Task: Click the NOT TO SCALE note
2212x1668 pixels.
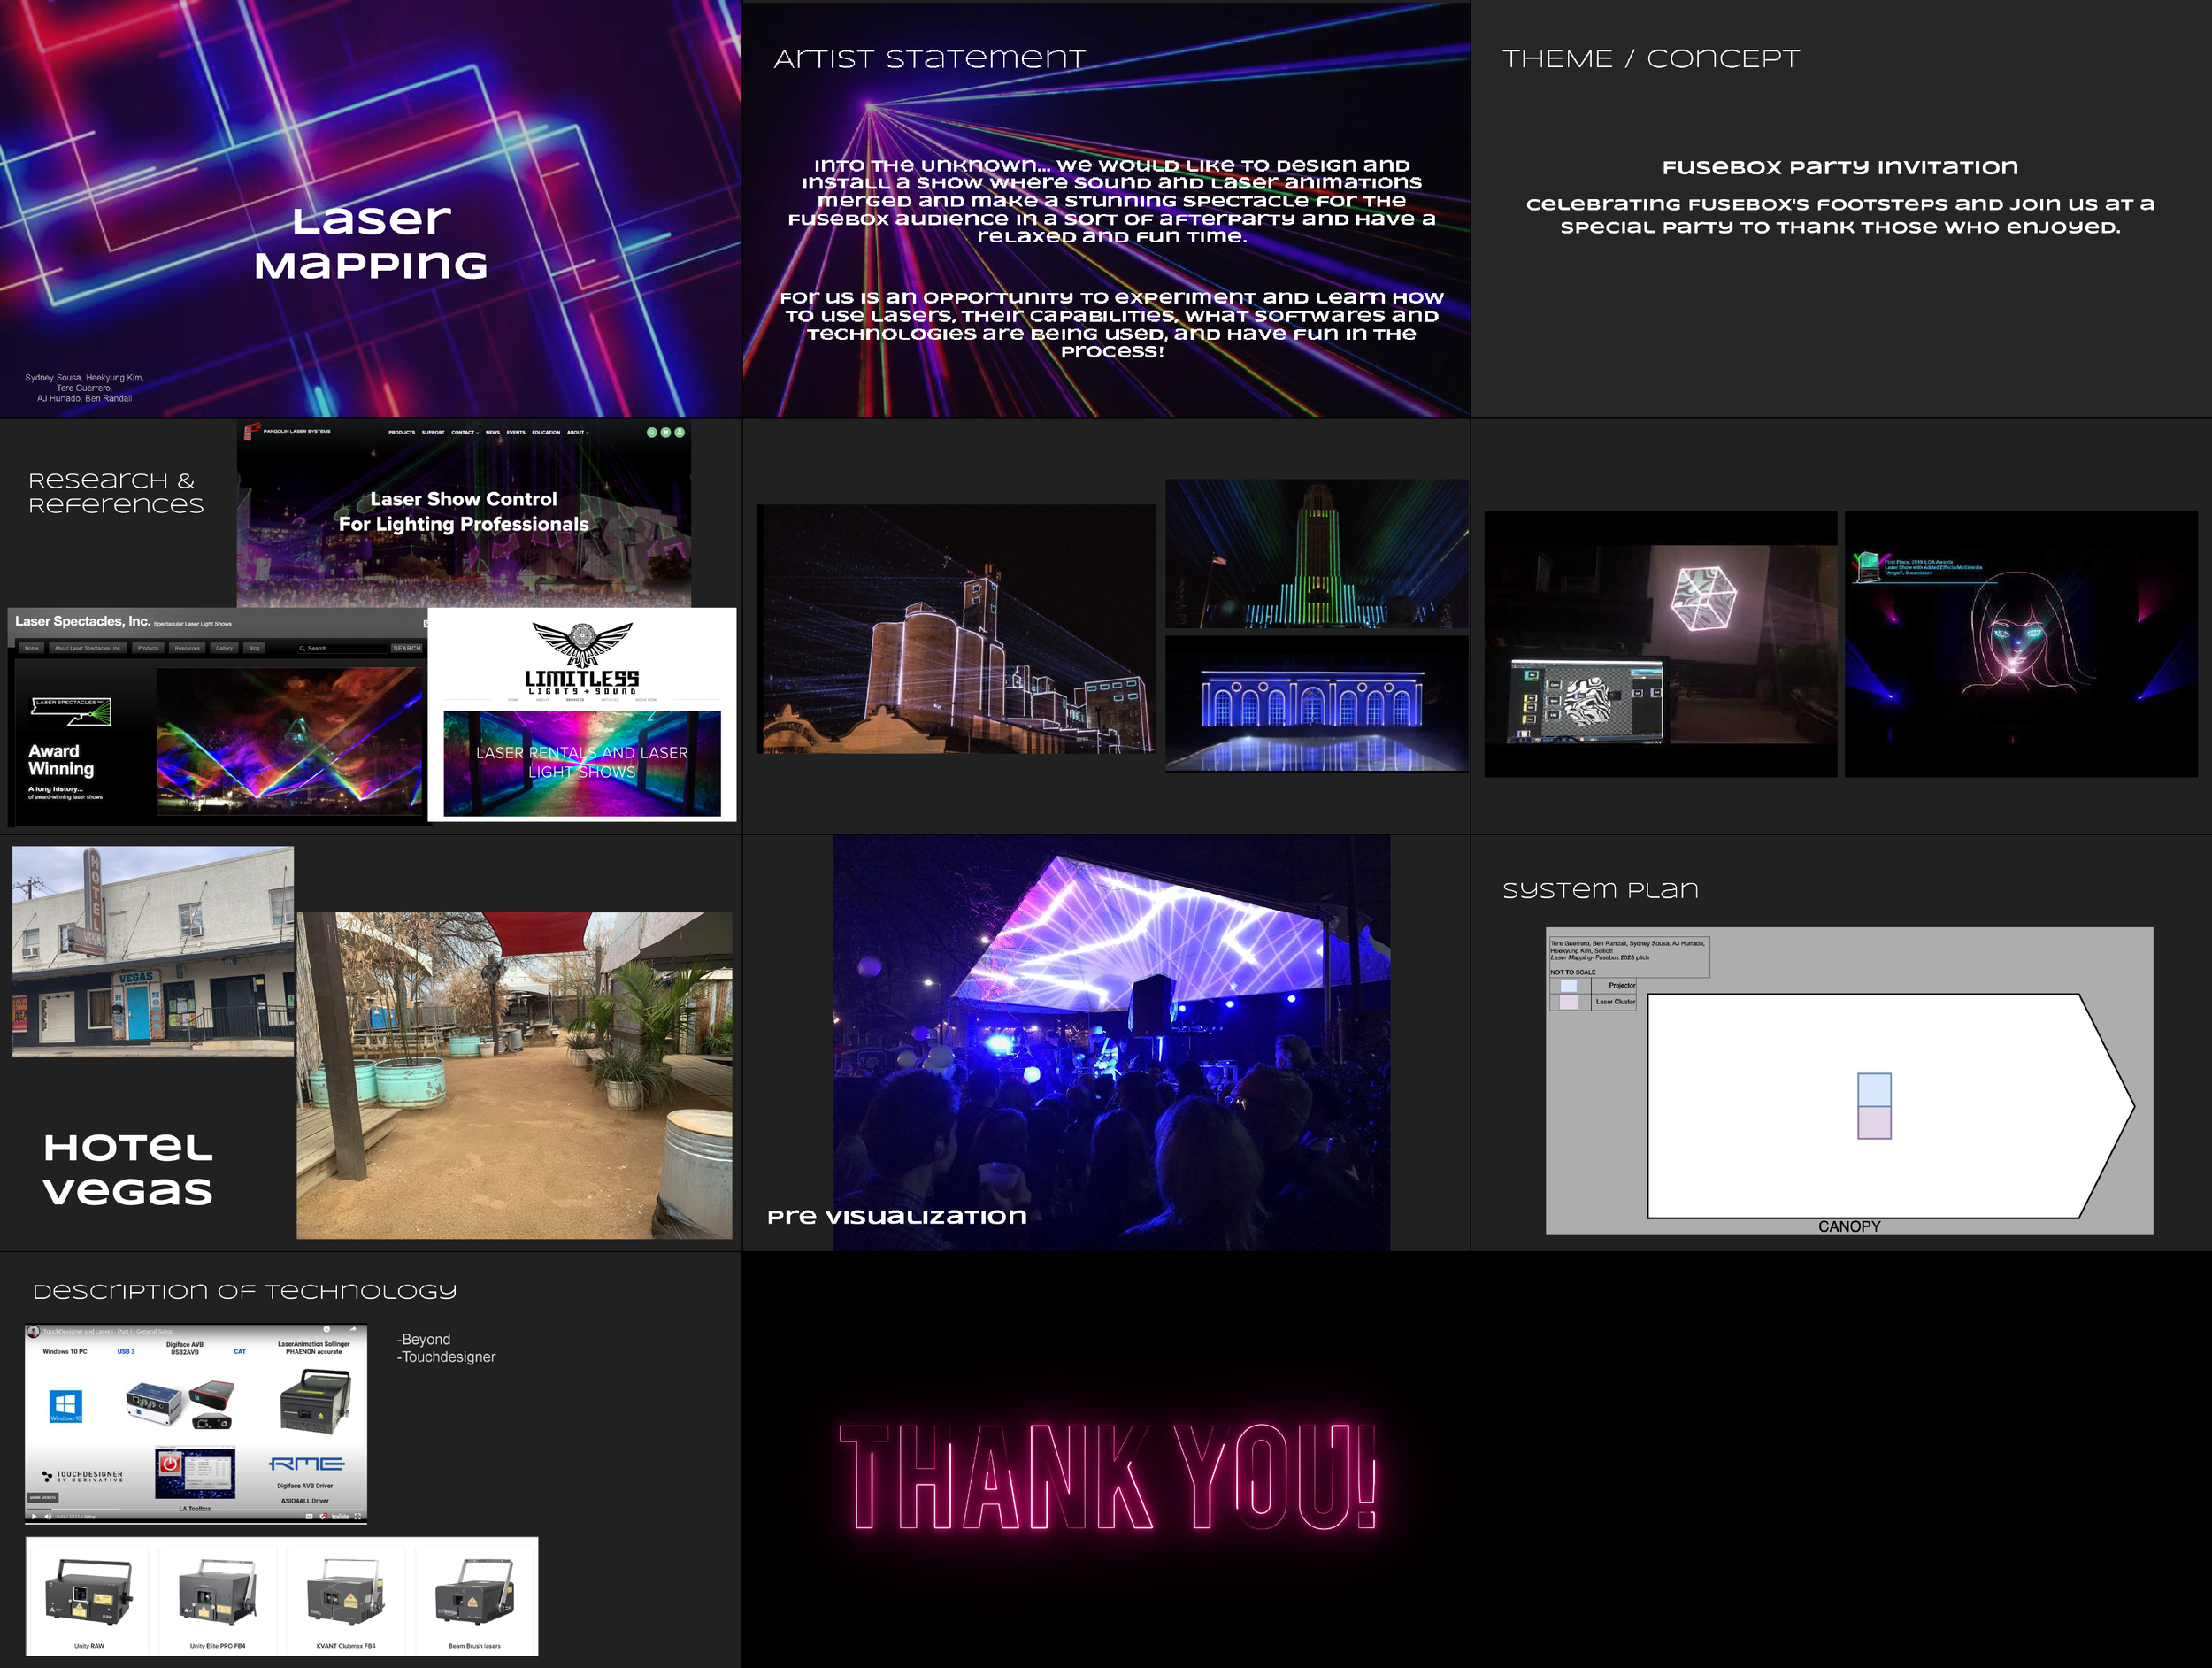Action: [x=1573, y=973]
